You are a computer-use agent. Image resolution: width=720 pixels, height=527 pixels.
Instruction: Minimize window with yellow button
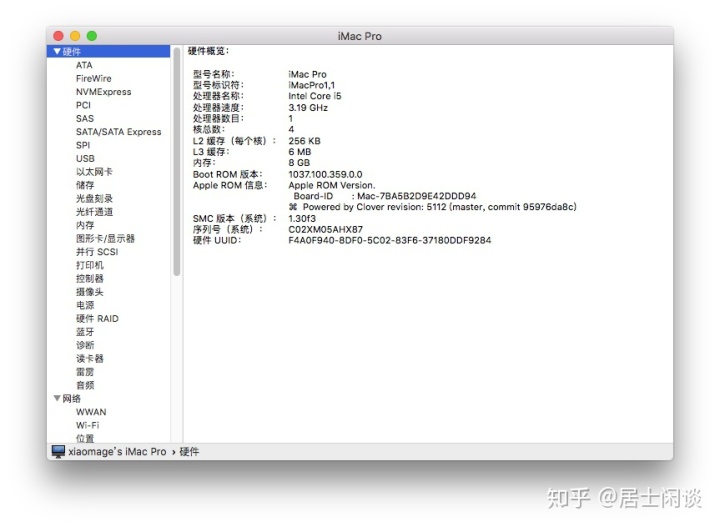(75, 36)
